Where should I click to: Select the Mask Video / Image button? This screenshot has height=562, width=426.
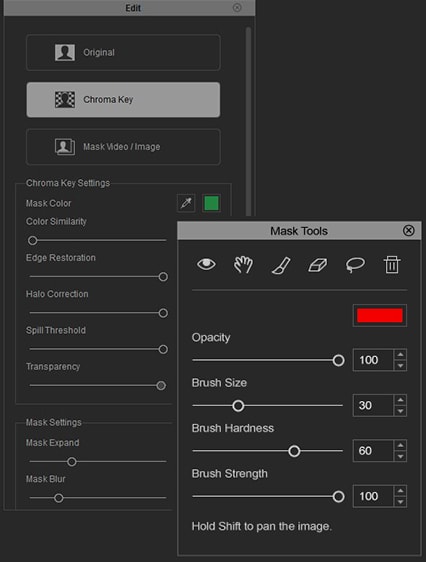click(123, 147)
